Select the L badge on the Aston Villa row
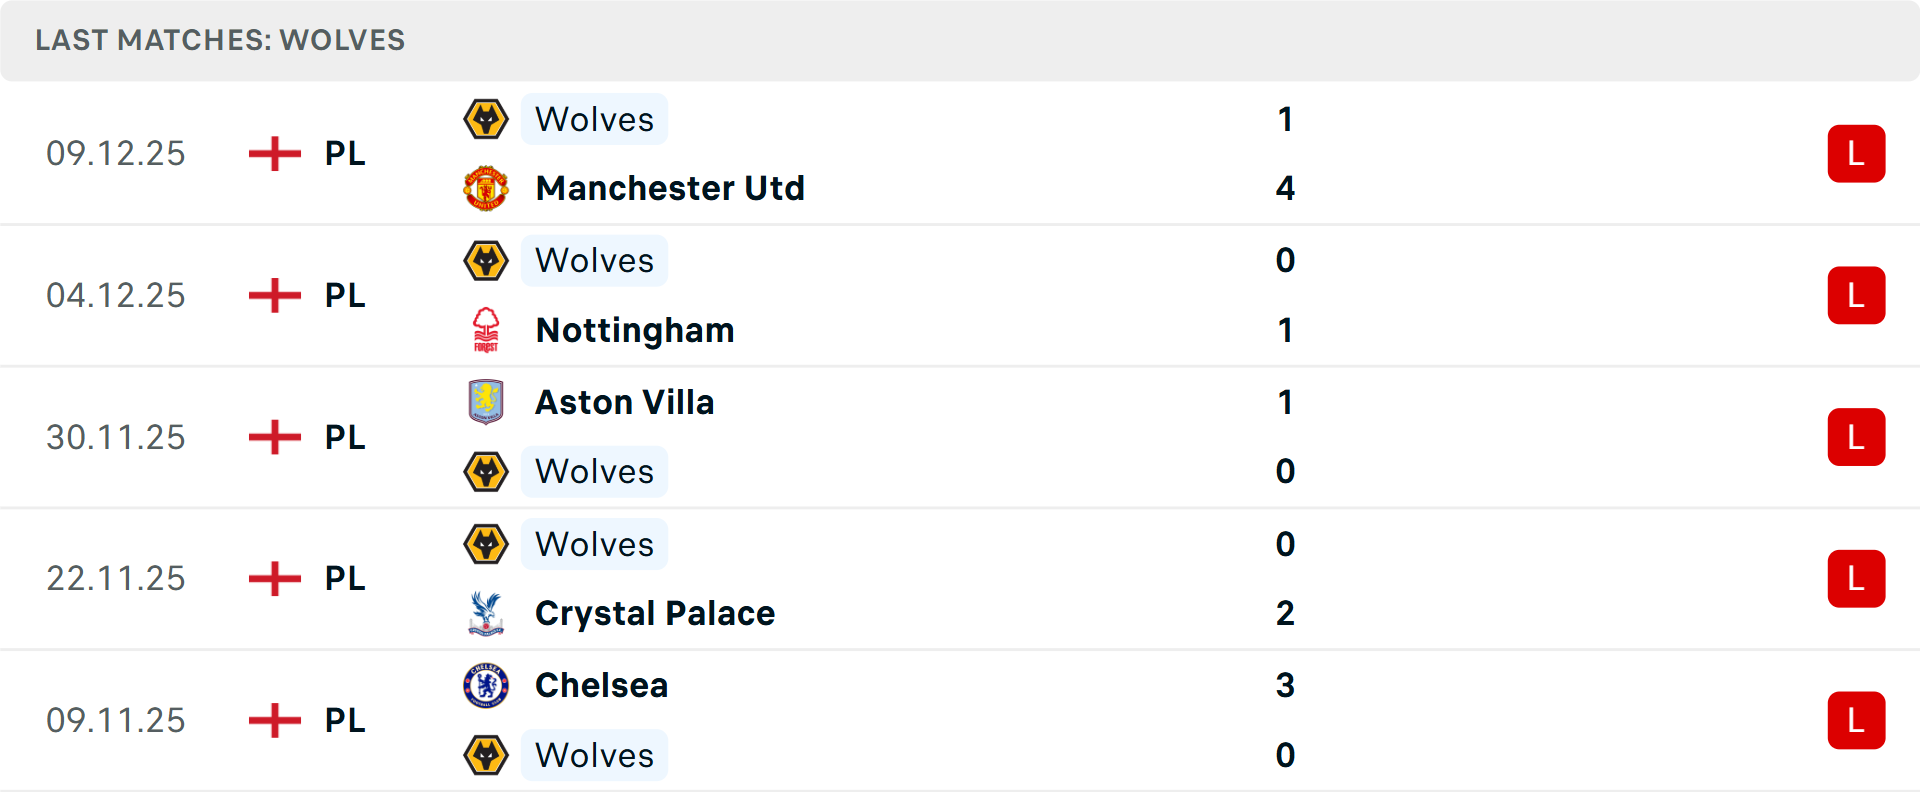Image resolution: width=1920 pixels, height=792 pixels. coord(1856,437)
